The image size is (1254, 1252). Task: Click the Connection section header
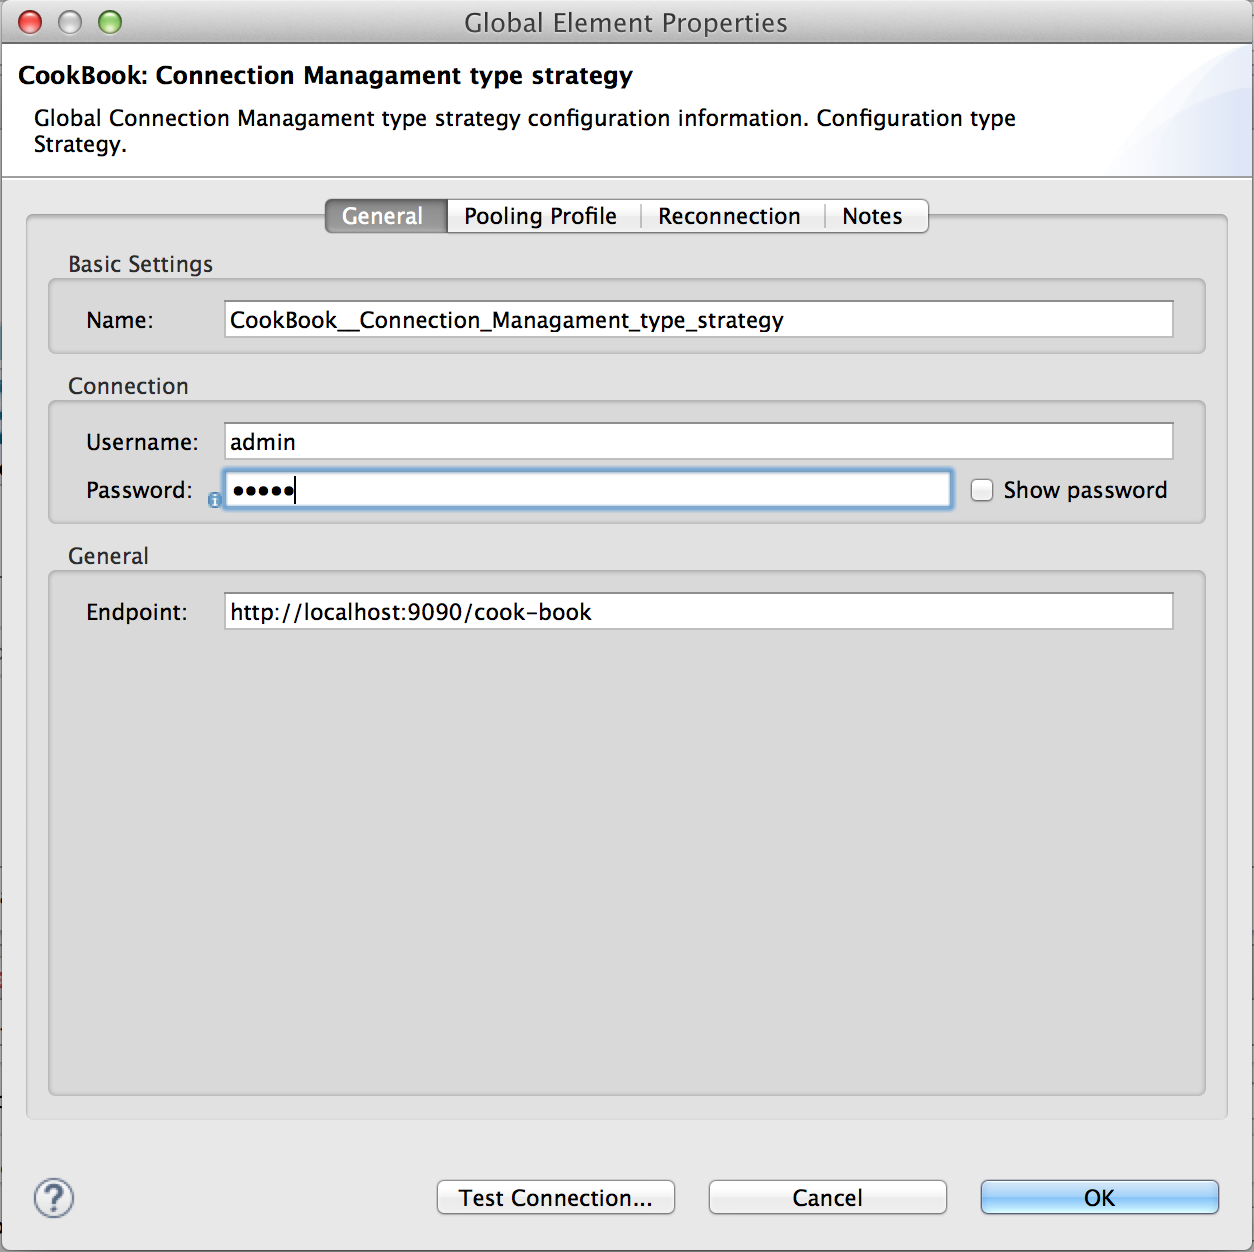(128, 386)
